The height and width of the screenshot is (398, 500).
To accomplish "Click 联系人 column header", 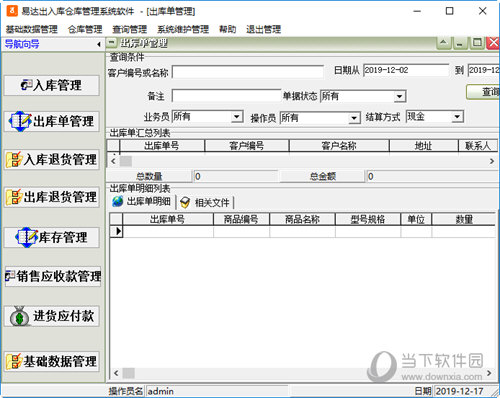I will coord(478,146).
